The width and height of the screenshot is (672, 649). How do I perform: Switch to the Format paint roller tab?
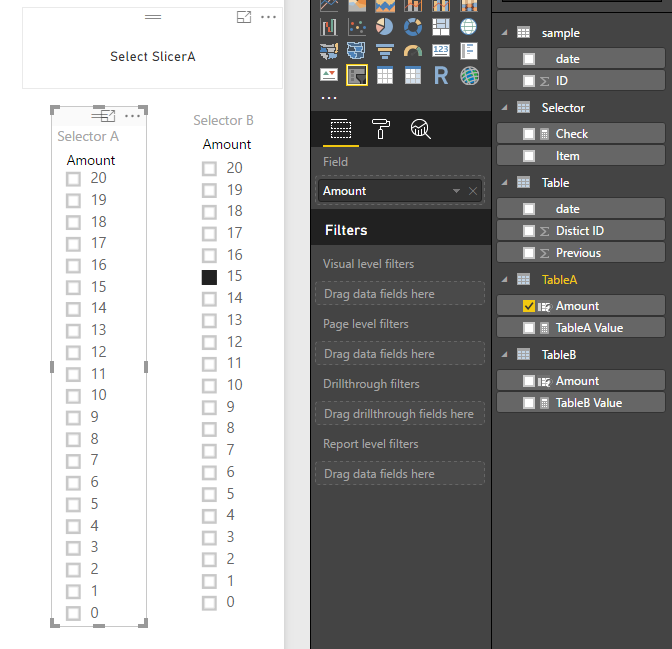tap(381, 129)
